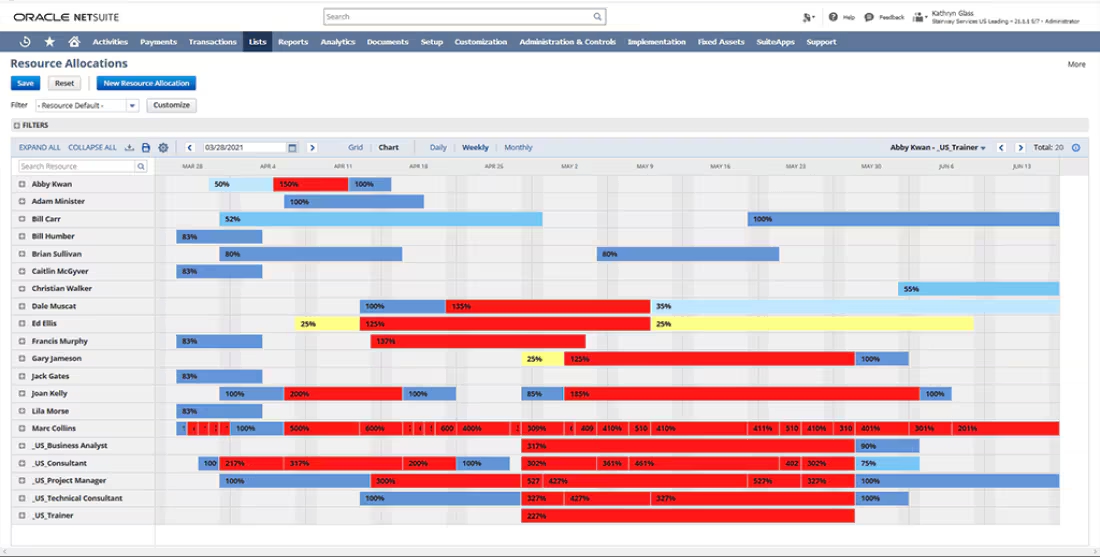Screen dimensions: 1100x557
Task: Expand the _US_Trainer row
Action: click(x=22, y=516)
